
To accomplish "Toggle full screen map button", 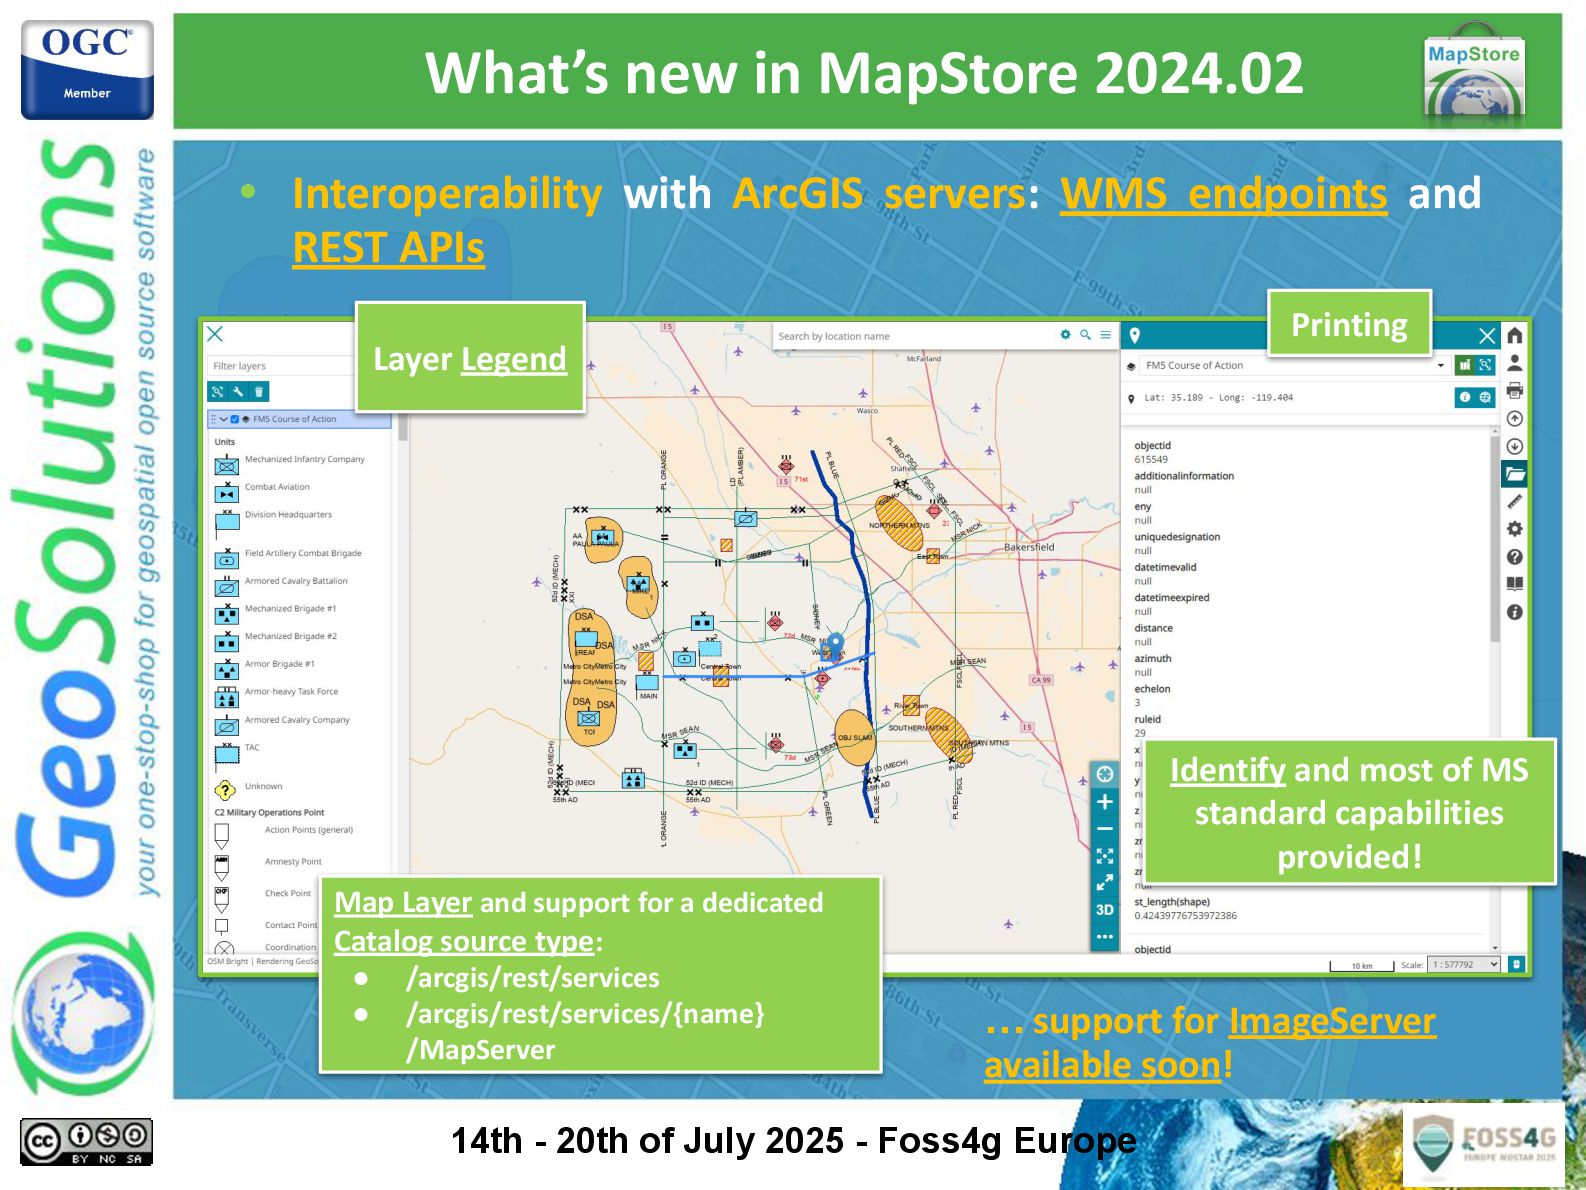I will [x=1105, y=883].
